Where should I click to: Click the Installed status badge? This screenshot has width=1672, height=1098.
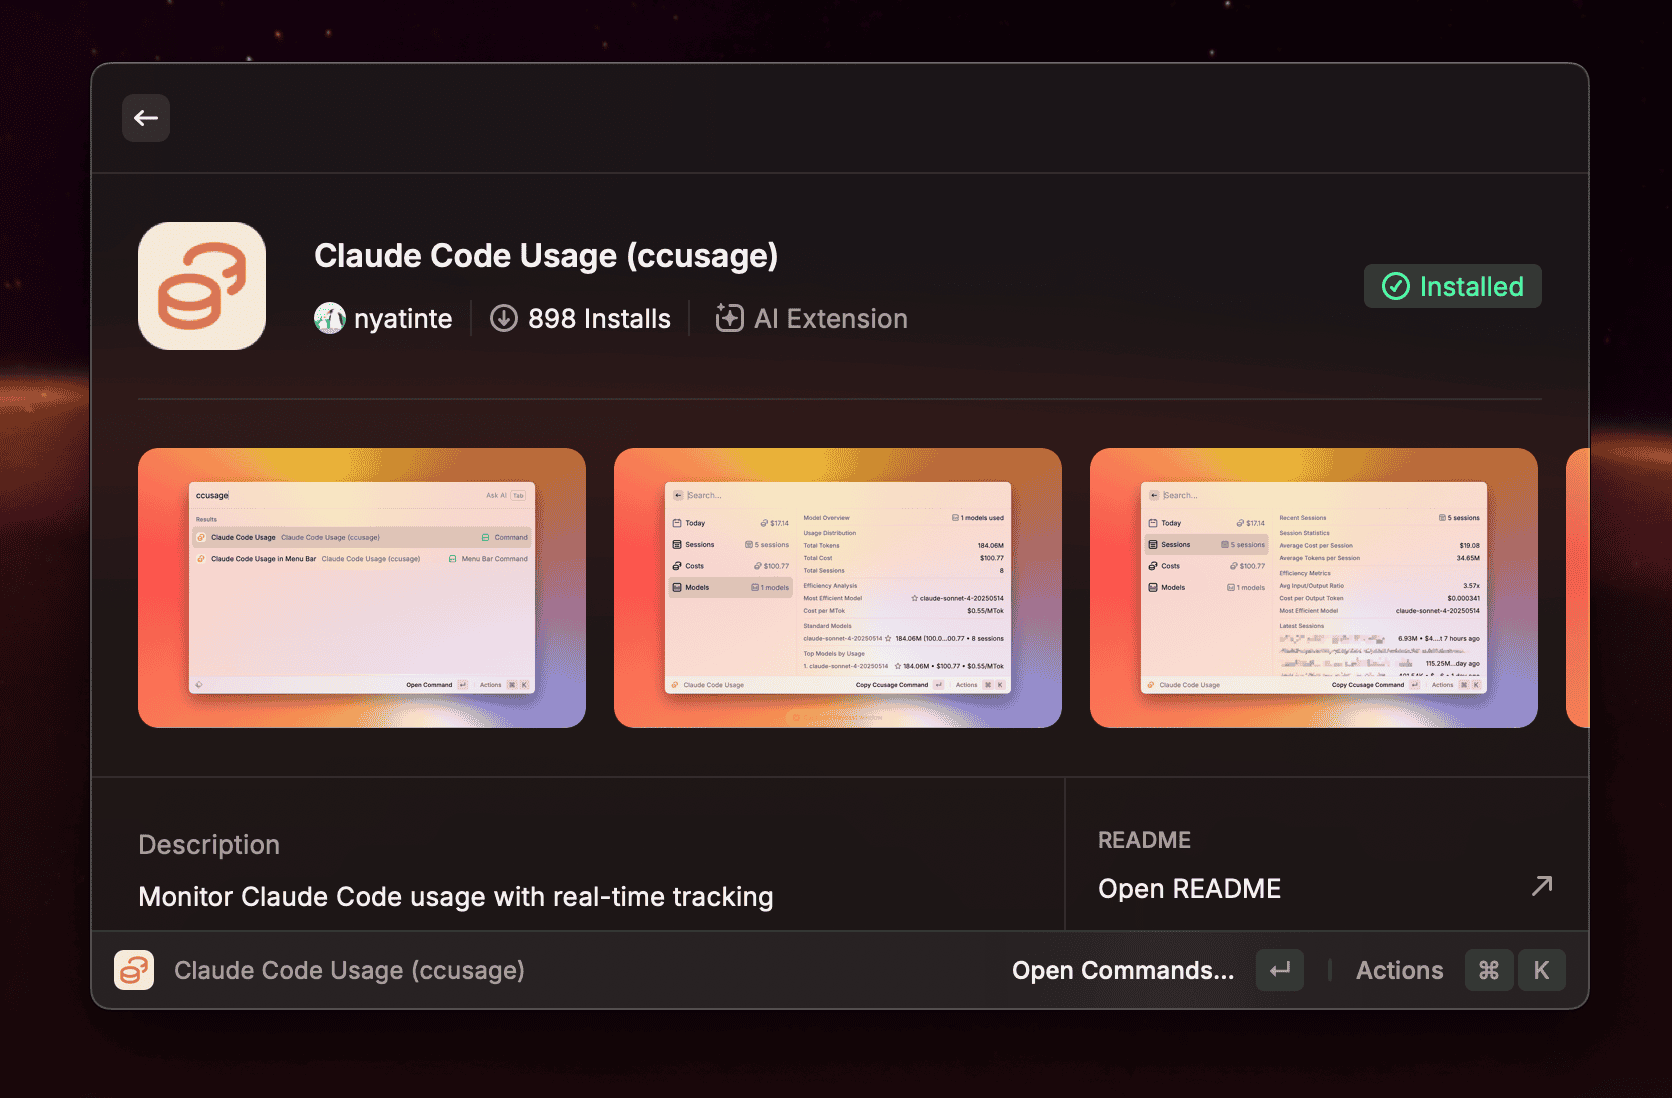click(1452, 286)
